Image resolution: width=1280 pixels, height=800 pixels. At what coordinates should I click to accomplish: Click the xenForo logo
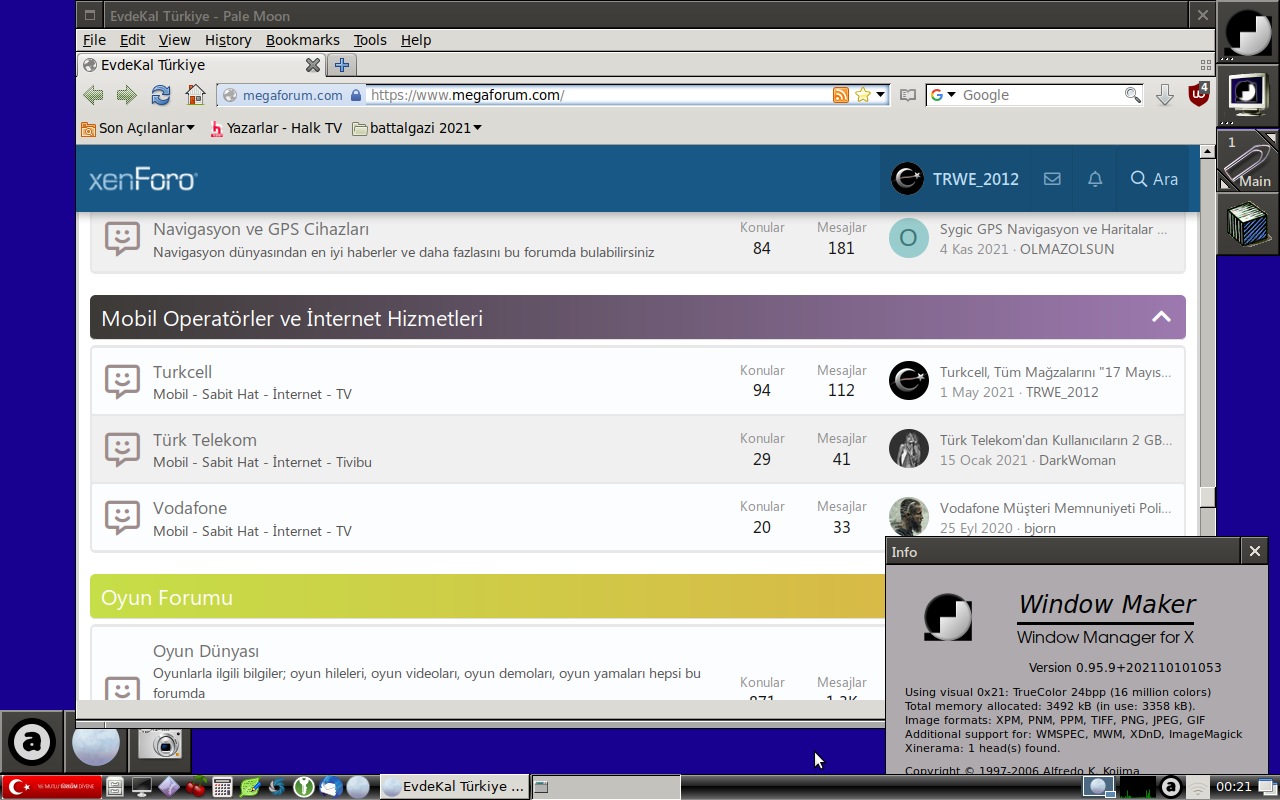(143, 180)
